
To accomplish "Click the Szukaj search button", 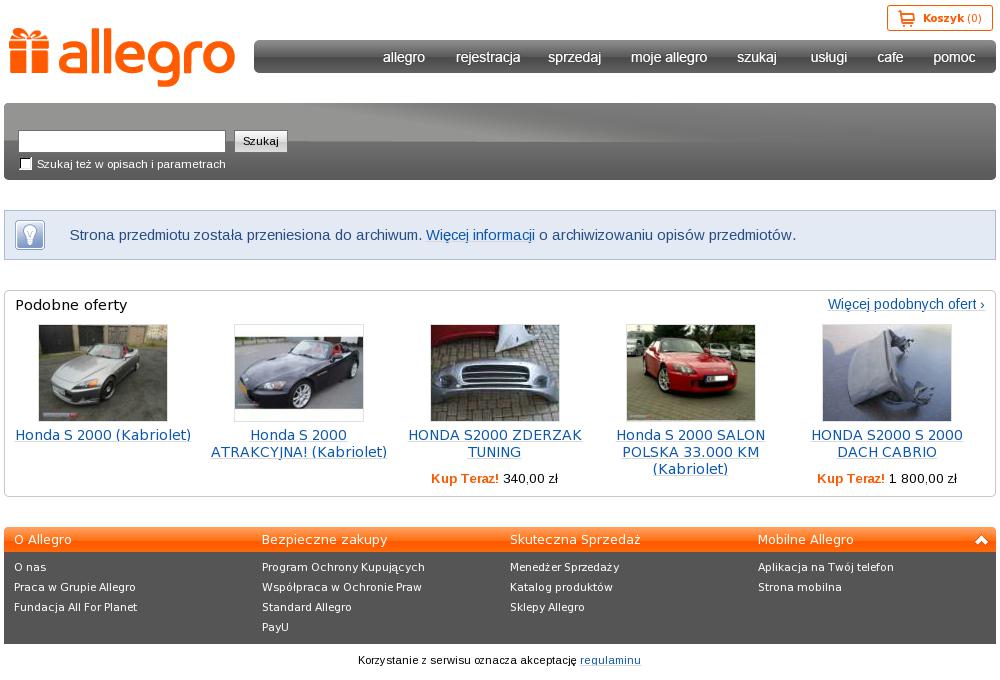I will 261,141.
